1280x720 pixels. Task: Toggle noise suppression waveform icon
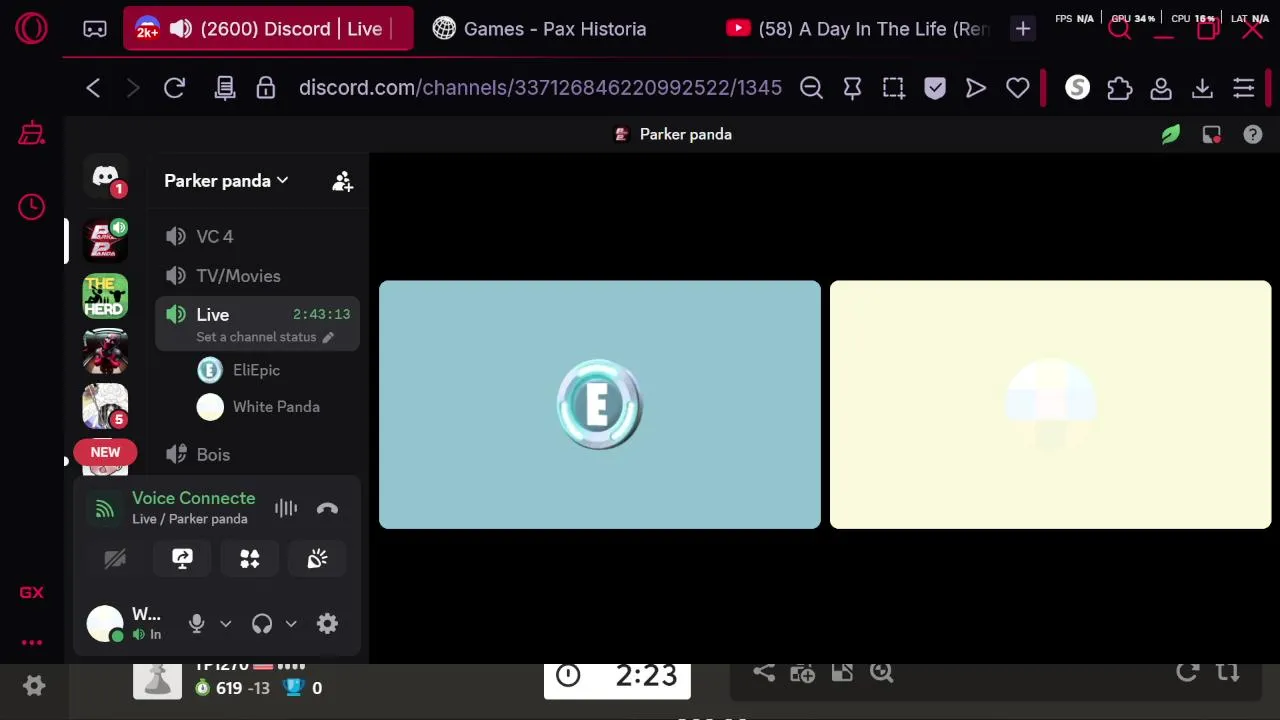coord(286,508)
